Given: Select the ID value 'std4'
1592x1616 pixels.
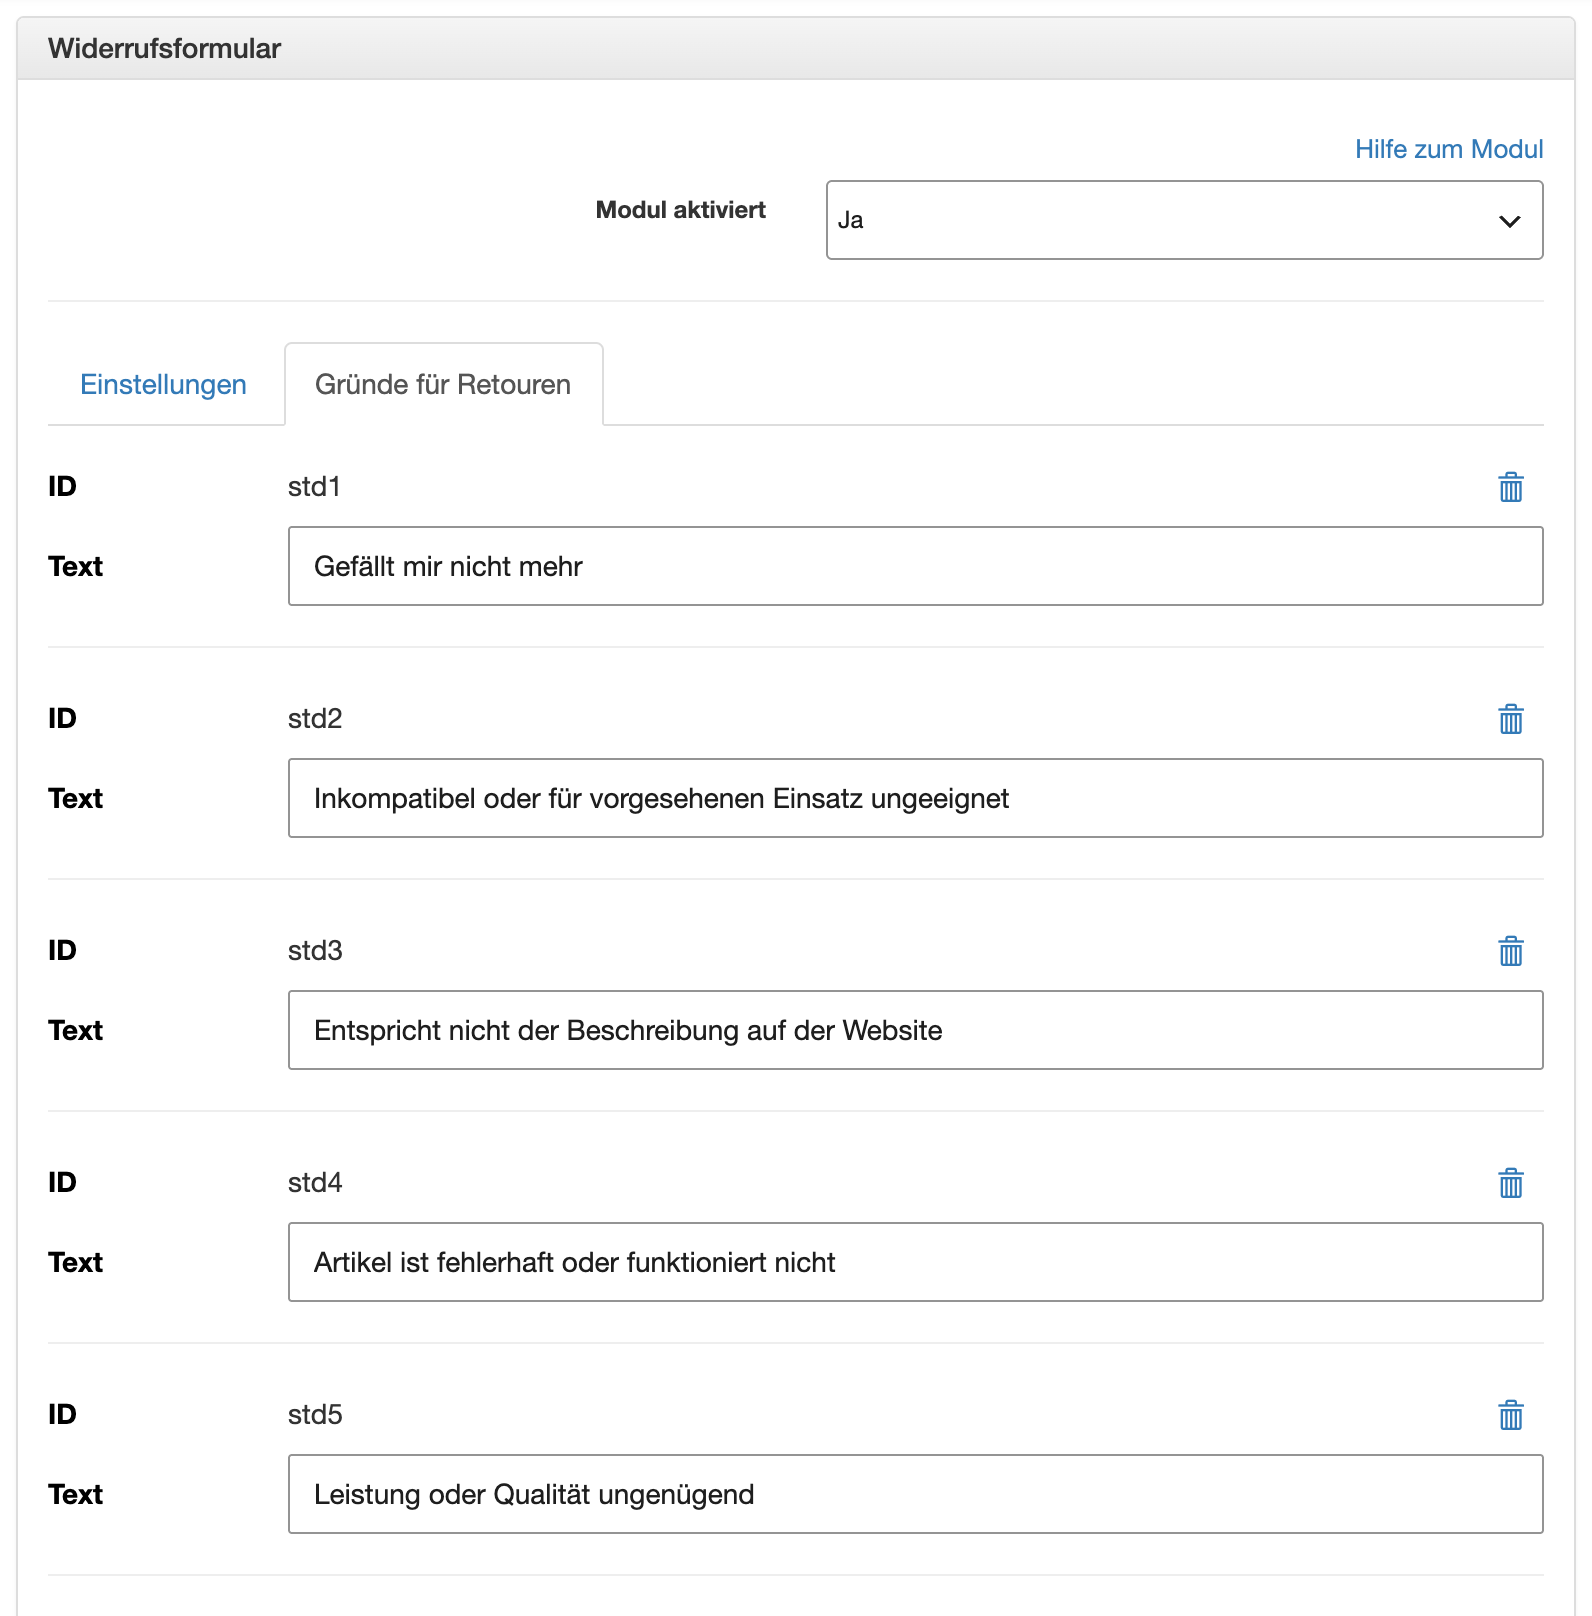Looking at the screenshot, I should (315, 1183).
